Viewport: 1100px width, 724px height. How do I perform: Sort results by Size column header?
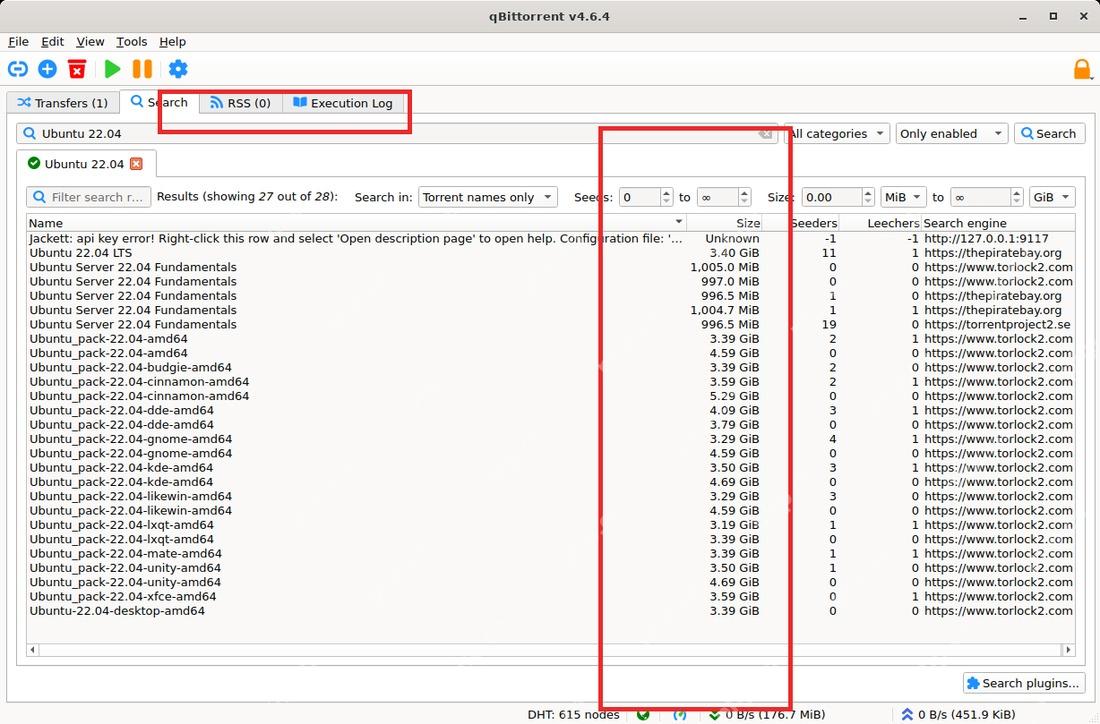pos(724,223)
